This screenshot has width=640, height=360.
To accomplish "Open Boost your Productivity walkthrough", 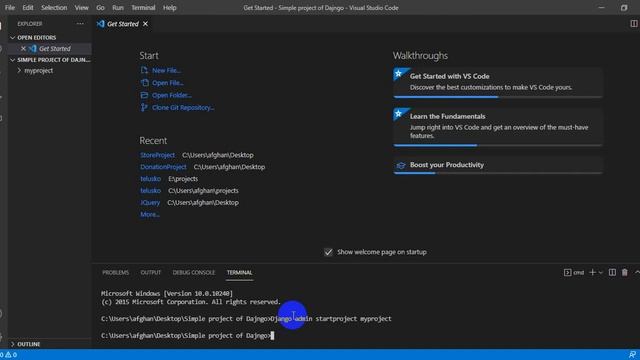I will point(498,165).
